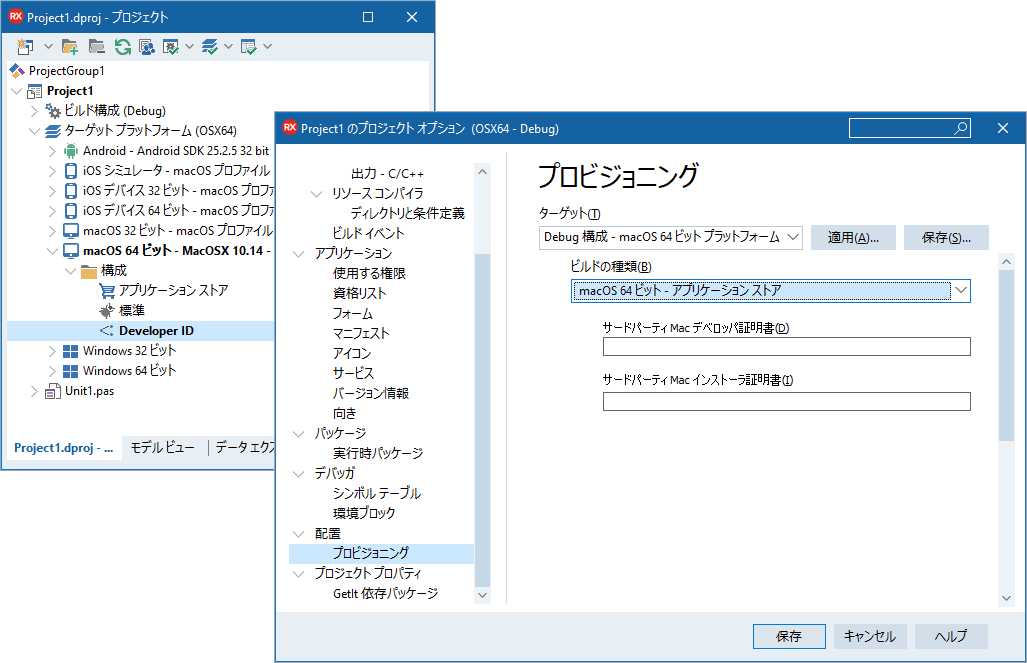Click the Developer ID share icon
This screenshot has height=663, width=1027.
(x=107, y=331)
